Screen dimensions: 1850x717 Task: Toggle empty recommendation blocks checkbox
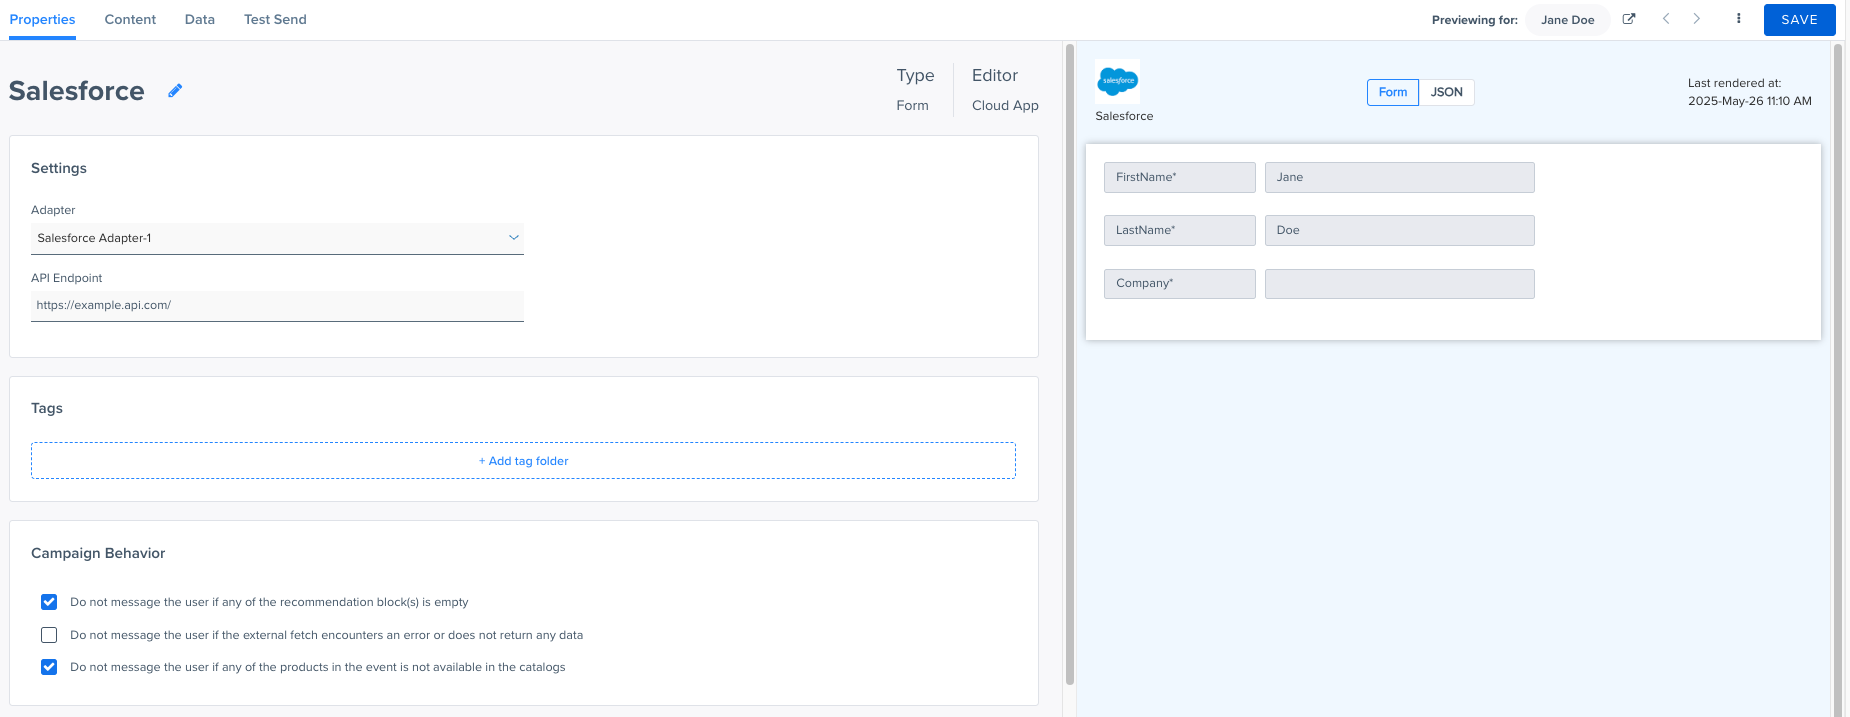tap(49, 602)
